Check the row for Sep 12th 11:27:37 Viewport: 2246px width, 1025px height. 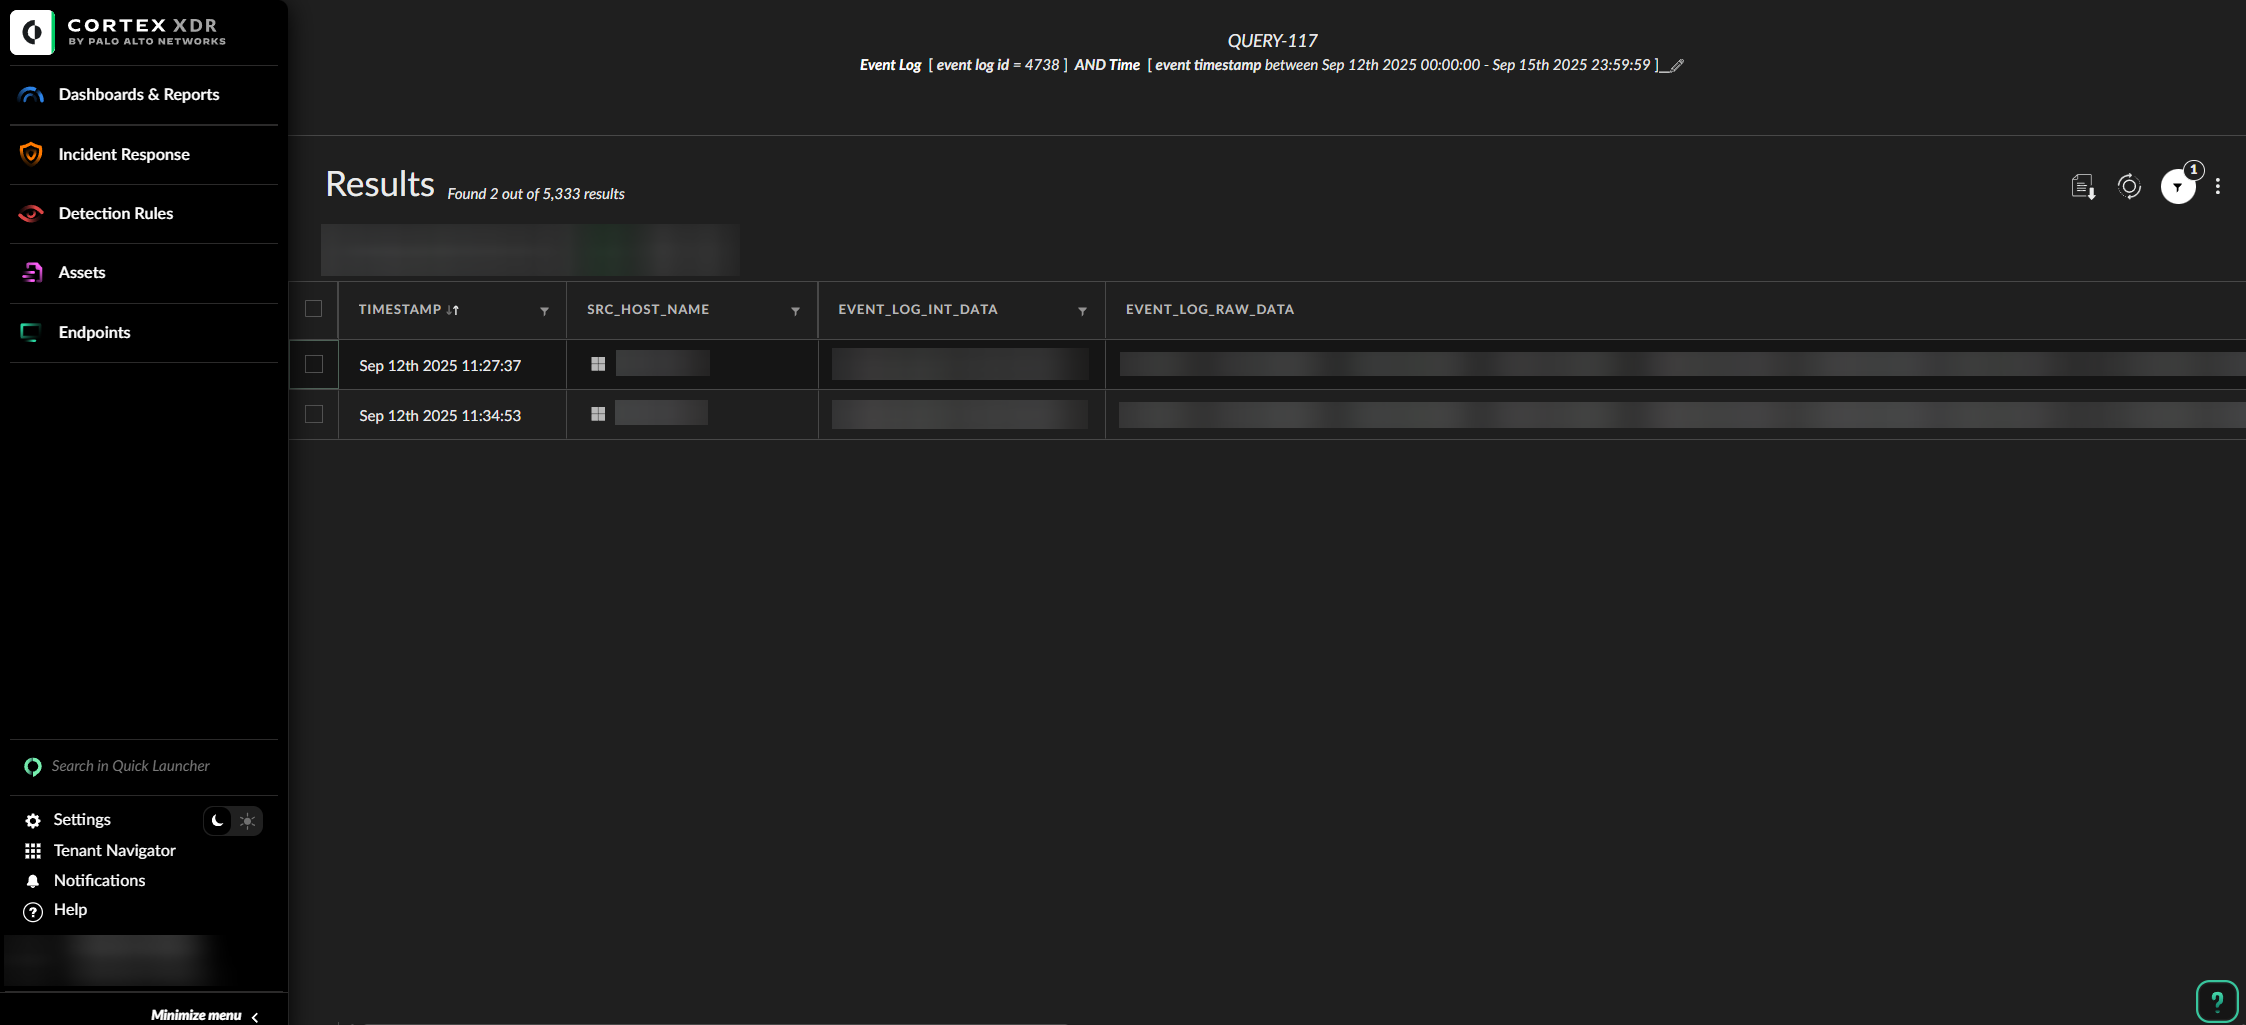point(314,365)
